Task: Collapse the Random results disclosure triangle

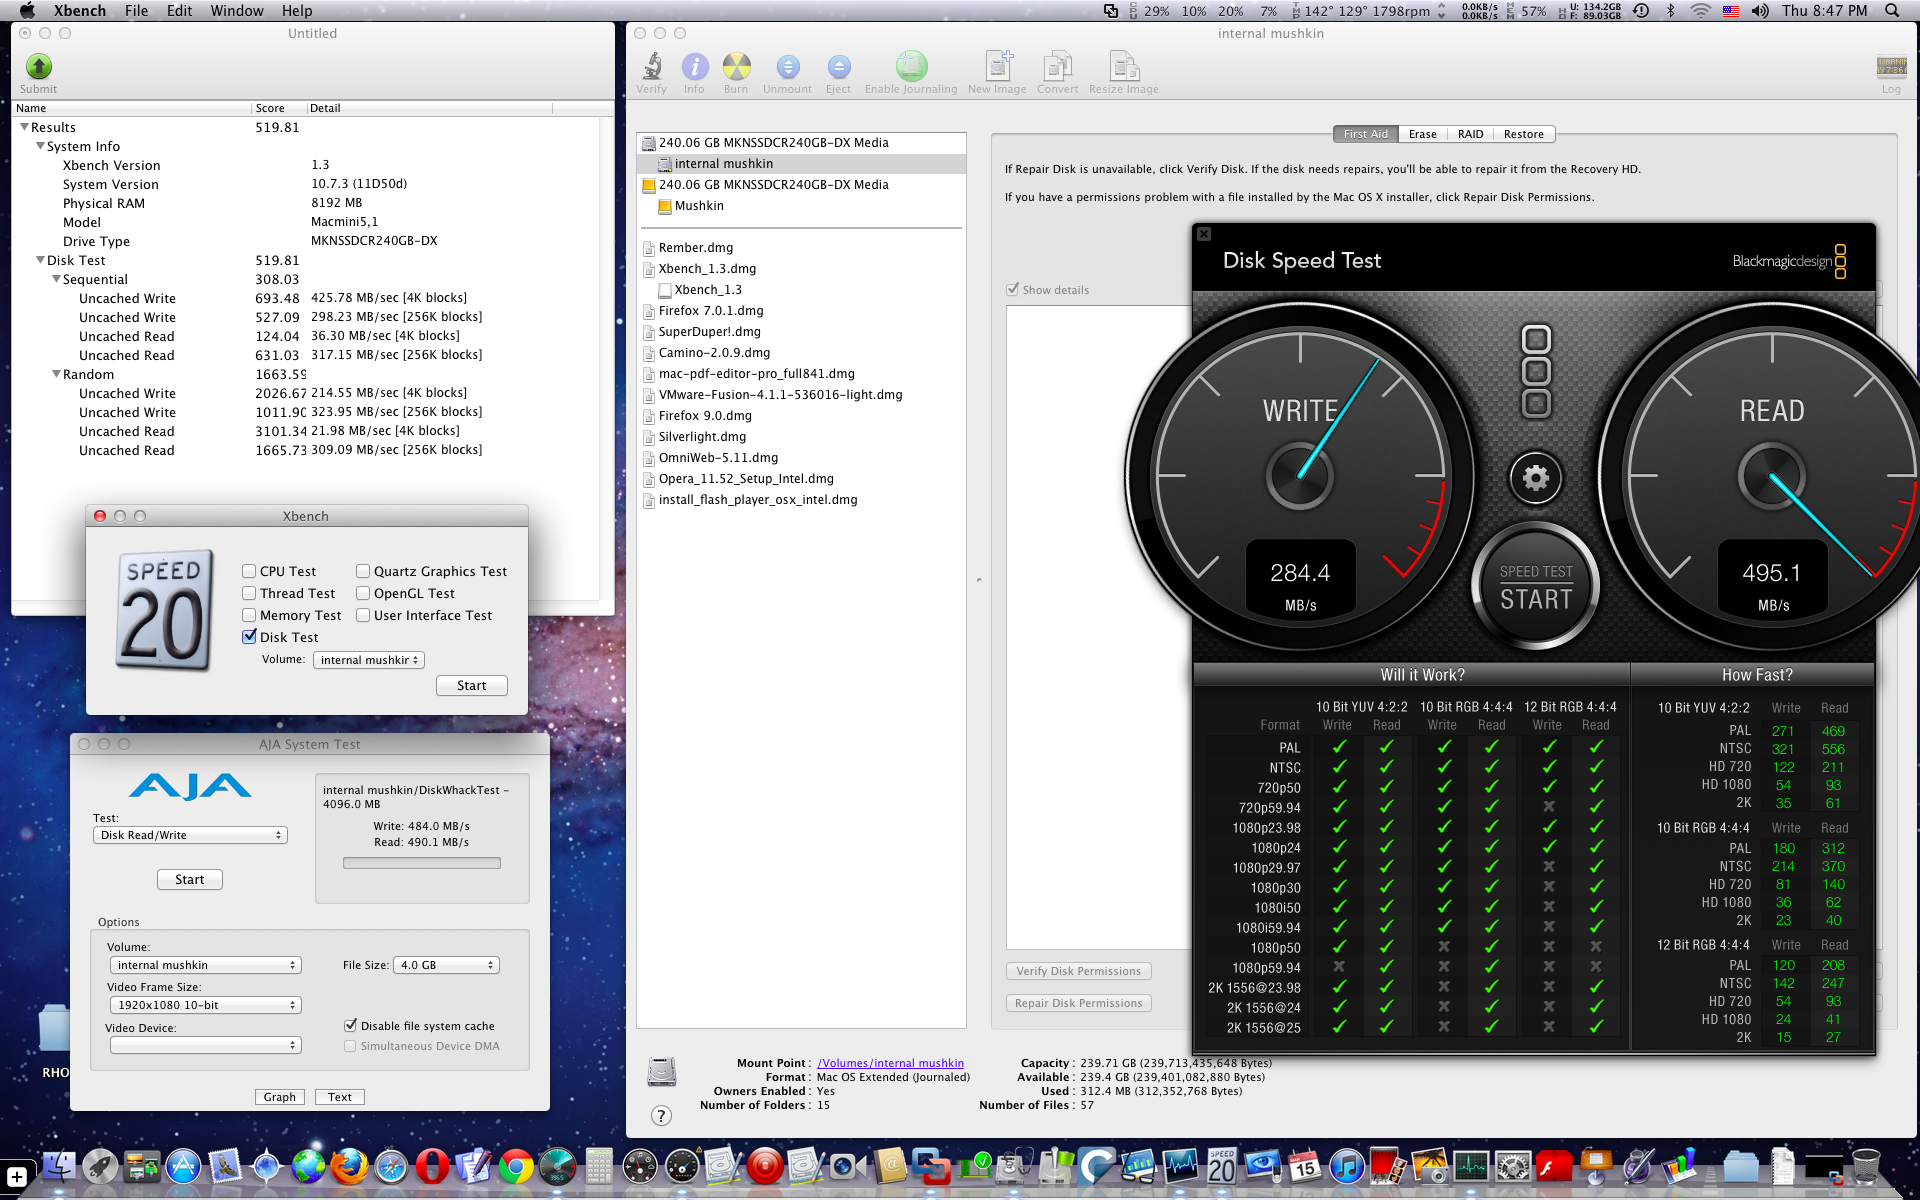Action: click(x=57, y=374)
